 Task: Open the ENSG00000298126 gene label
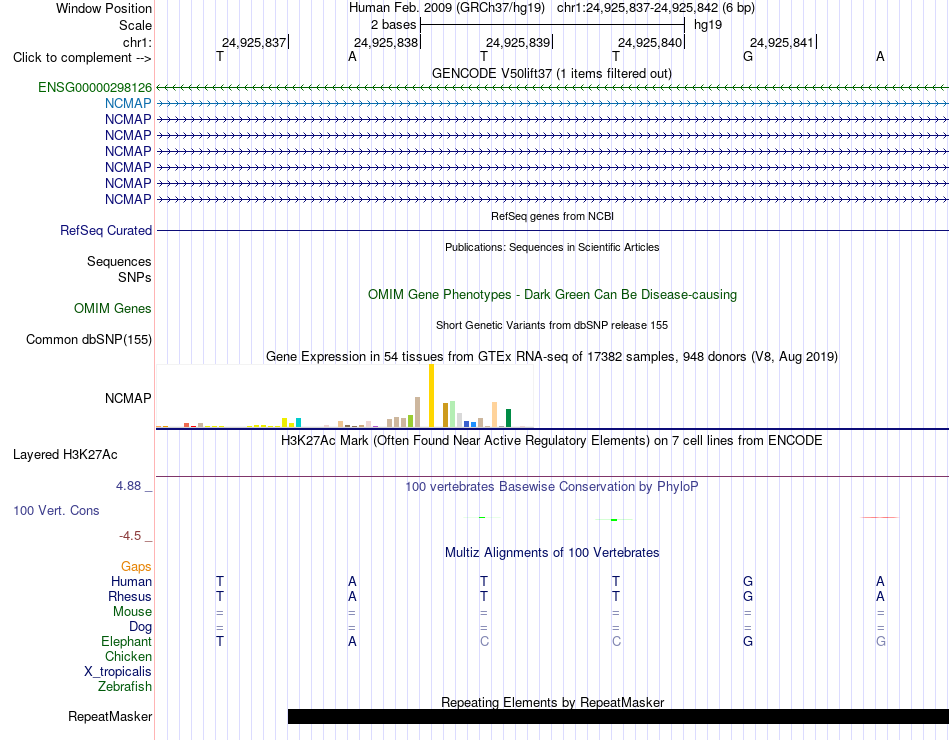95,87
